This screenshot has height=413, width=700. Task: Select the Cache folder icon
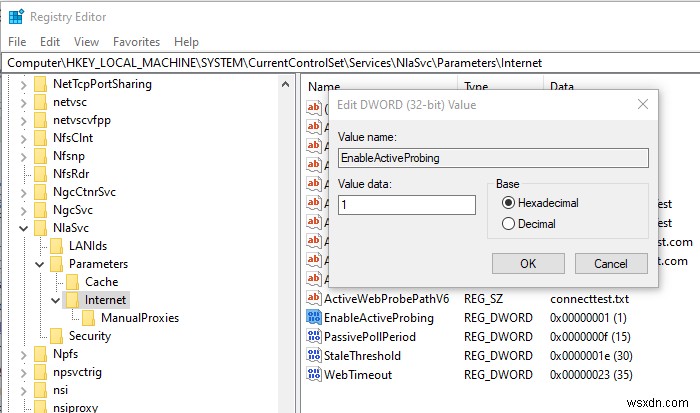tap(72, 282)
